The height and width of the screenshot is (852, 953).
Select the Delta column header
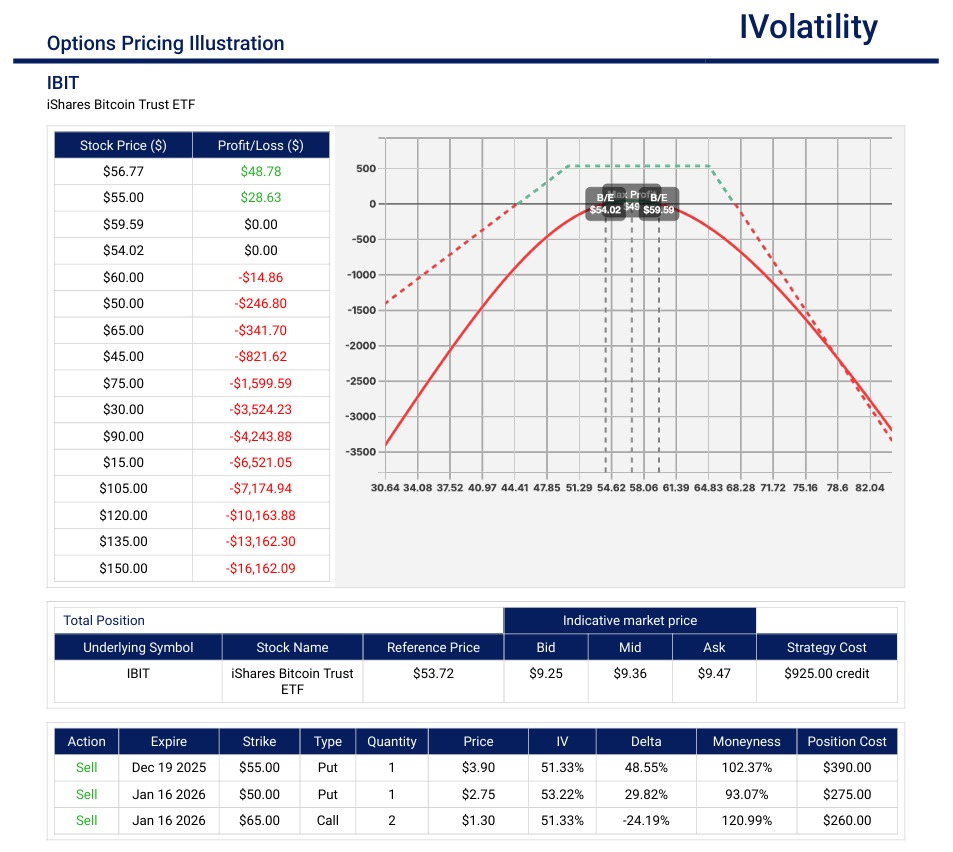(645, 741)
